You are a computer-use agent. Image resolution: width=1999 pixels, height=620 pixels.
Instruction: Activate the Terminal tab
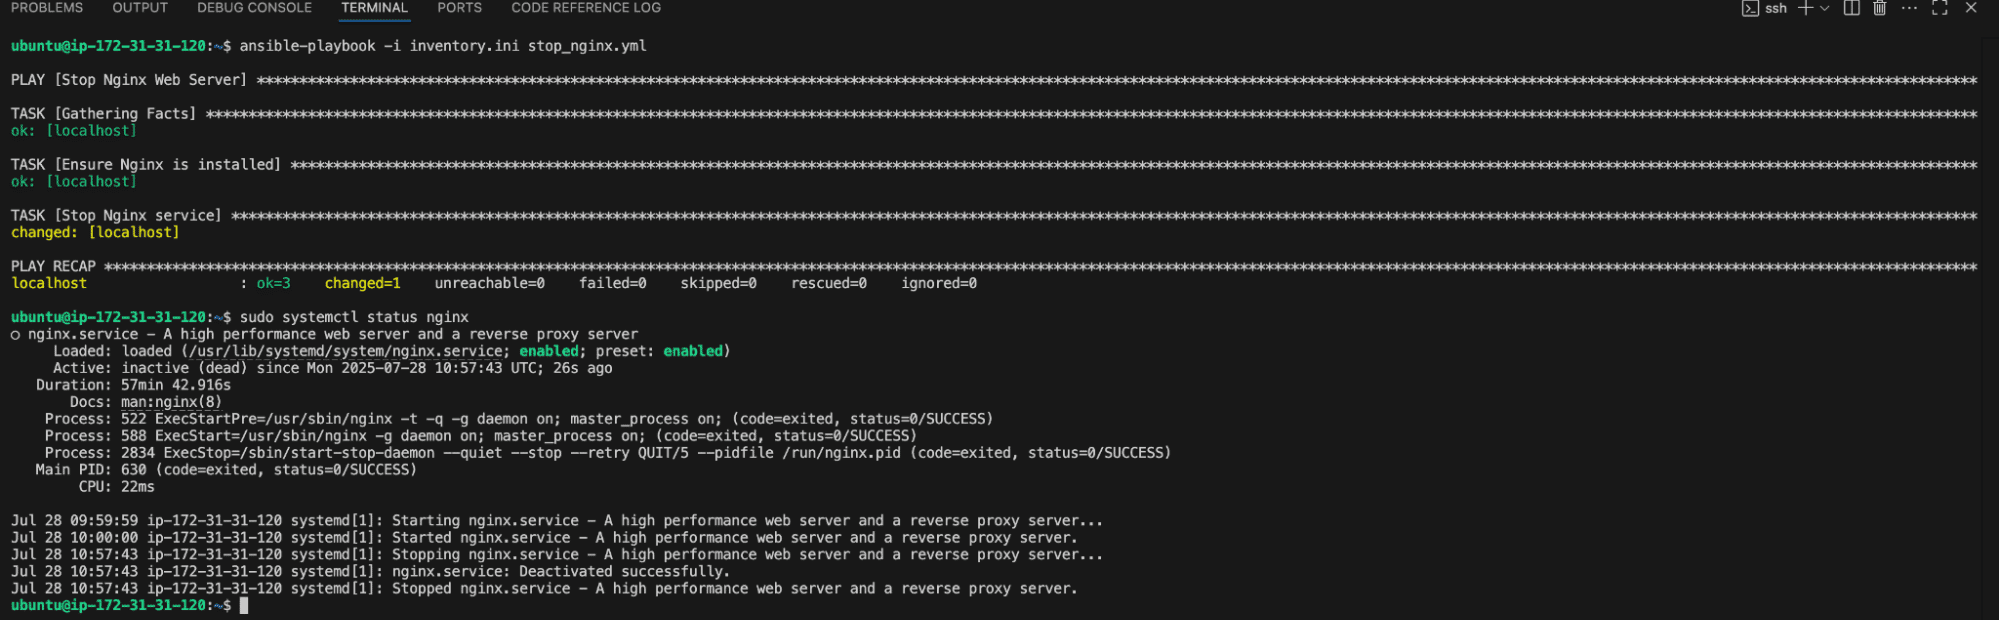pos(374,8)
